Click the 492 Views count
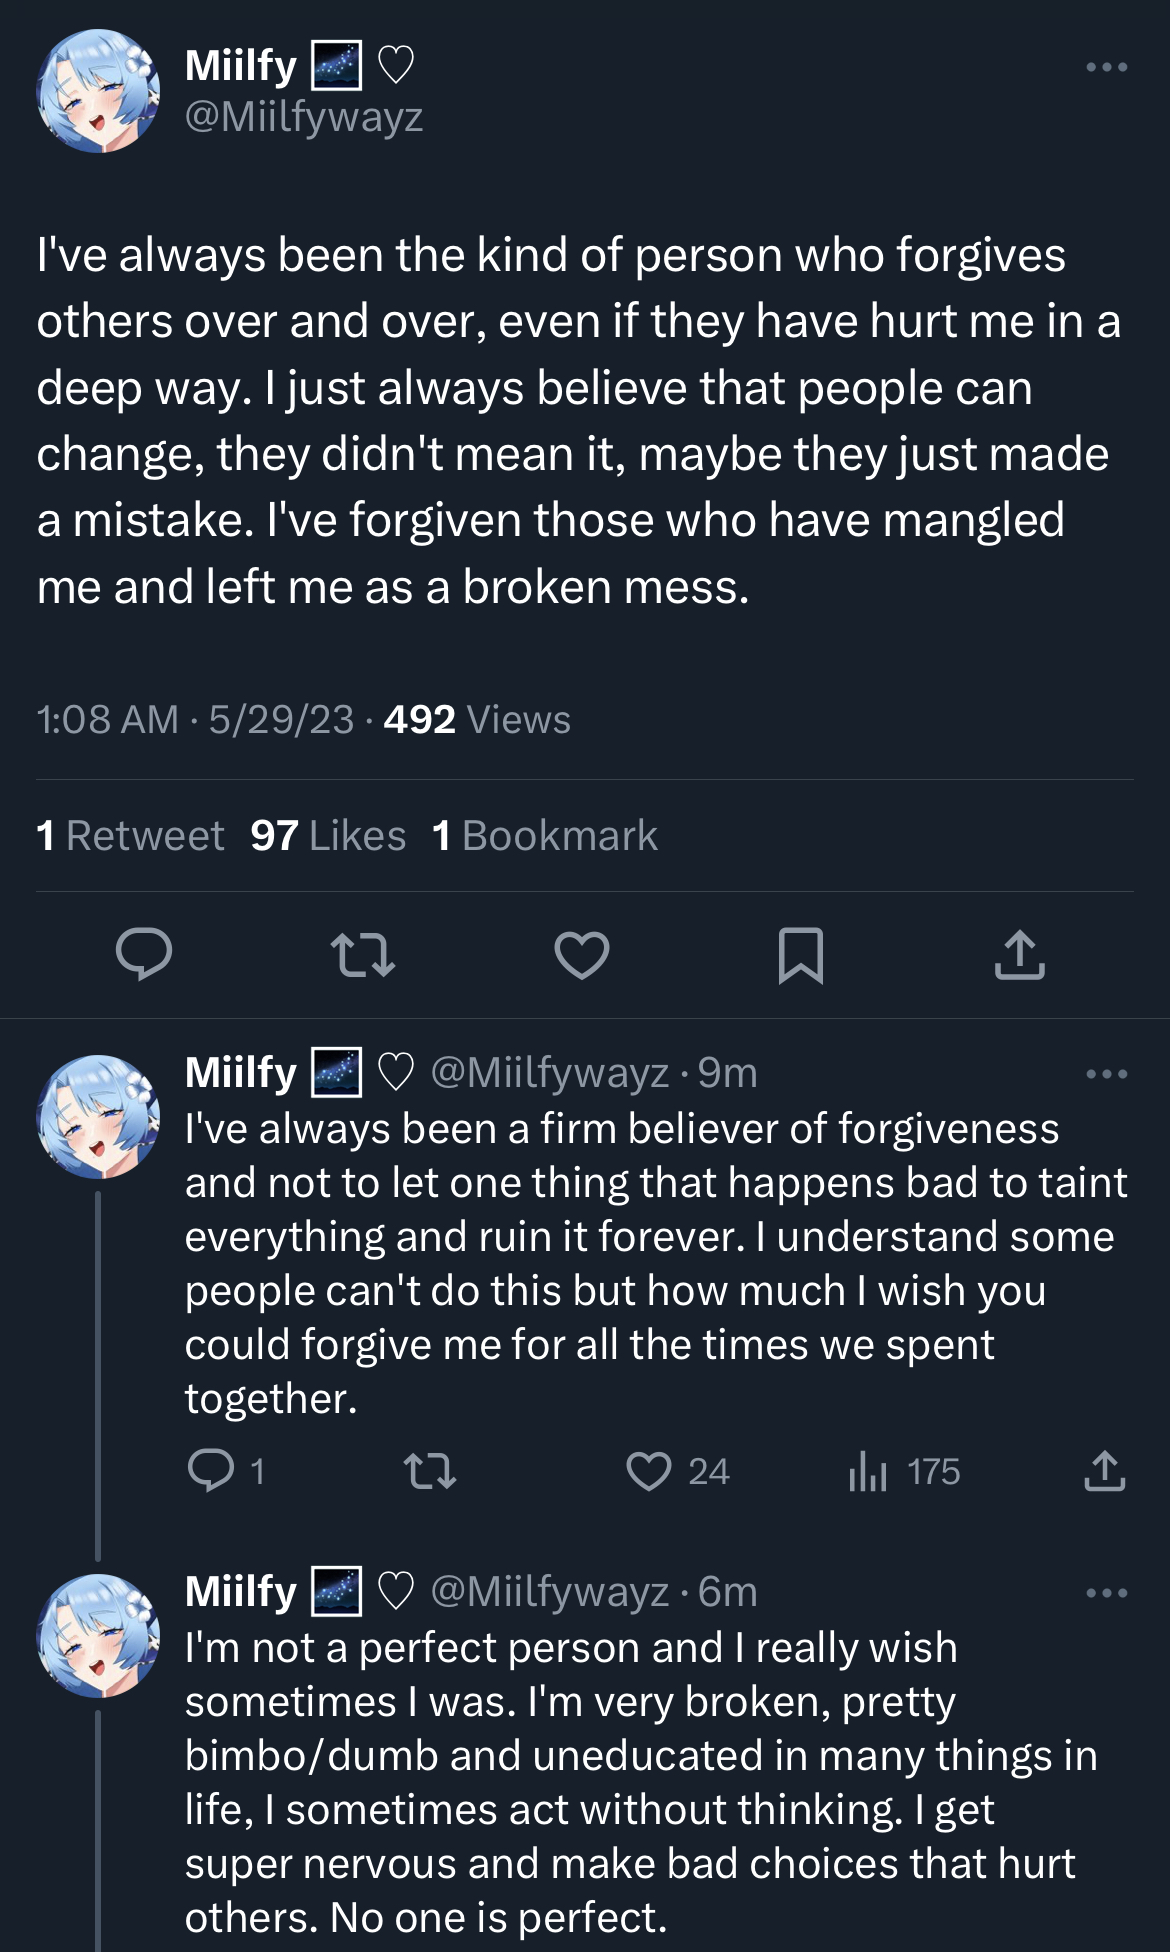This screenshot has height=1952, width=1170. 477,720
